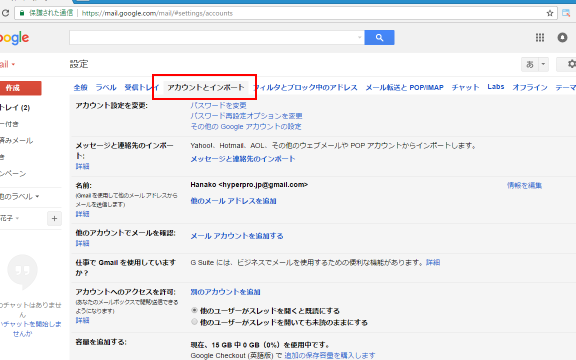This screenshot has height=360, width=576.
Task: Click the extension icon beside the star
Action: pos(566,13)
